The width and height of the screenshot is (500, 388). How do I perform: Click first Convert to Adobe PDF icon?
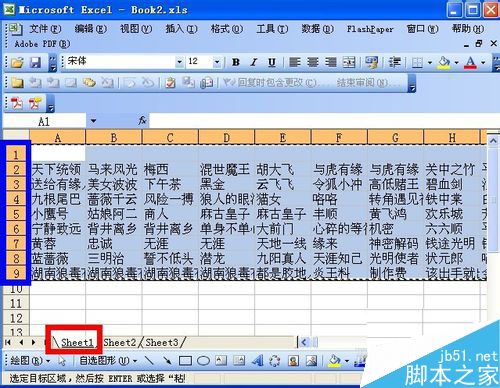pyautogui.click(x=17, y=104)
